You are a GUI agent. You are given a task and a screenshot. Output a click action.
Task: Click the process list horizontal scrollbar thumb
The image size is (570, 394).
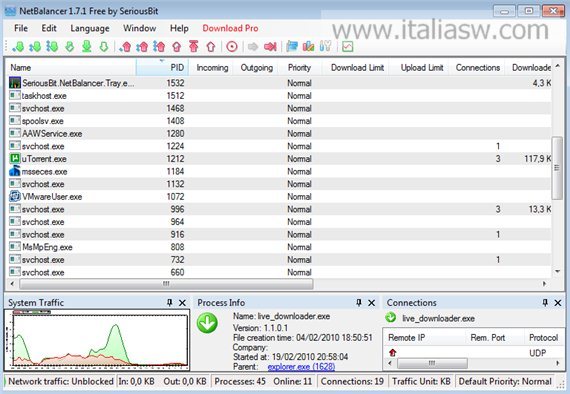click(166, 284)
